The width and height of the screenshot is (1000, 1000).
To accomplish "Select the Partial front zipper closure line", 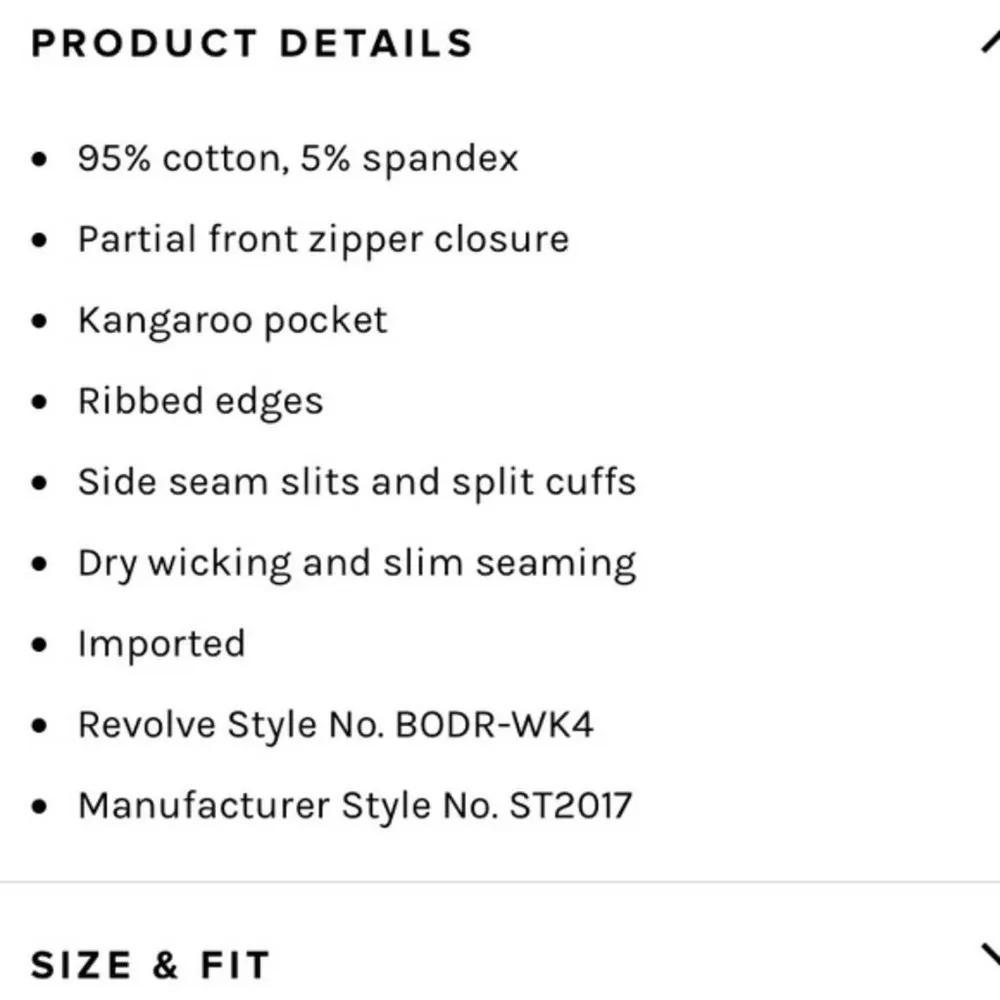I will coord(323,239).
